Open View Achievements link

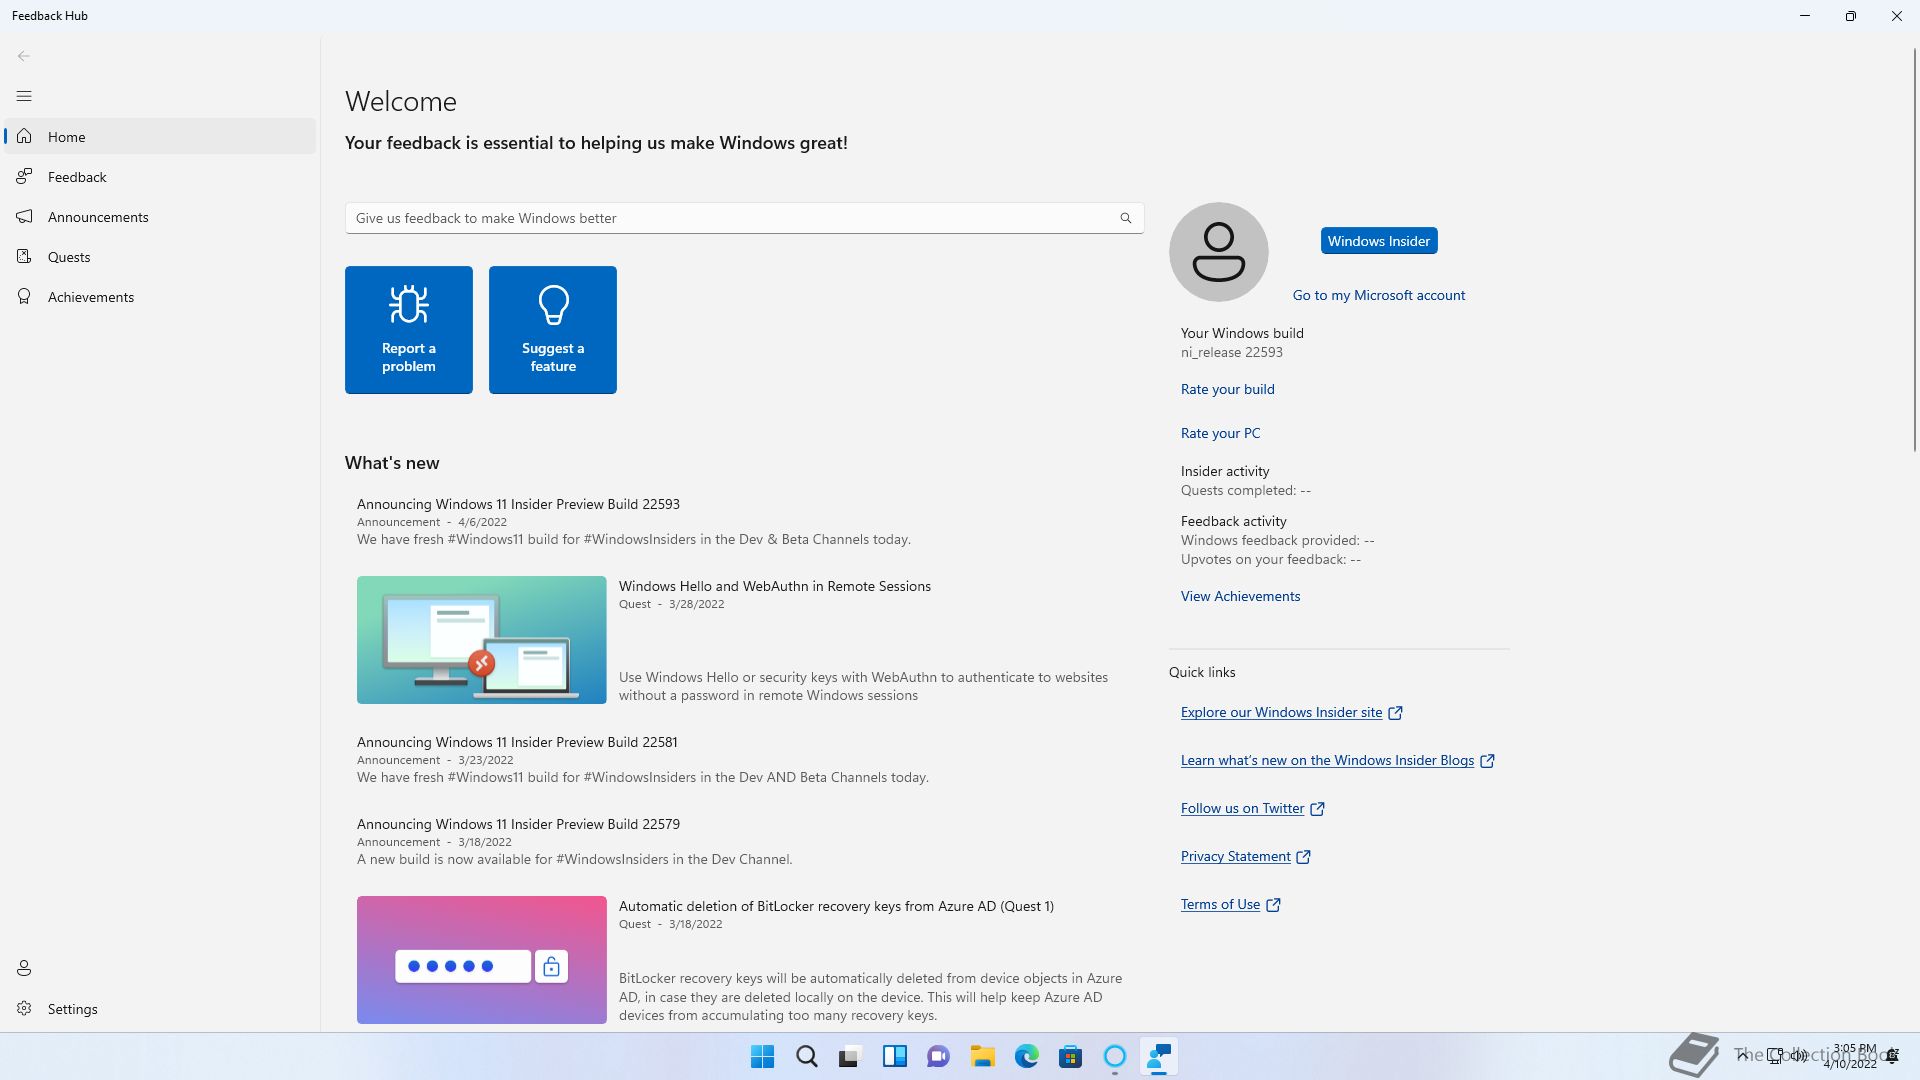coord(1240,596)
